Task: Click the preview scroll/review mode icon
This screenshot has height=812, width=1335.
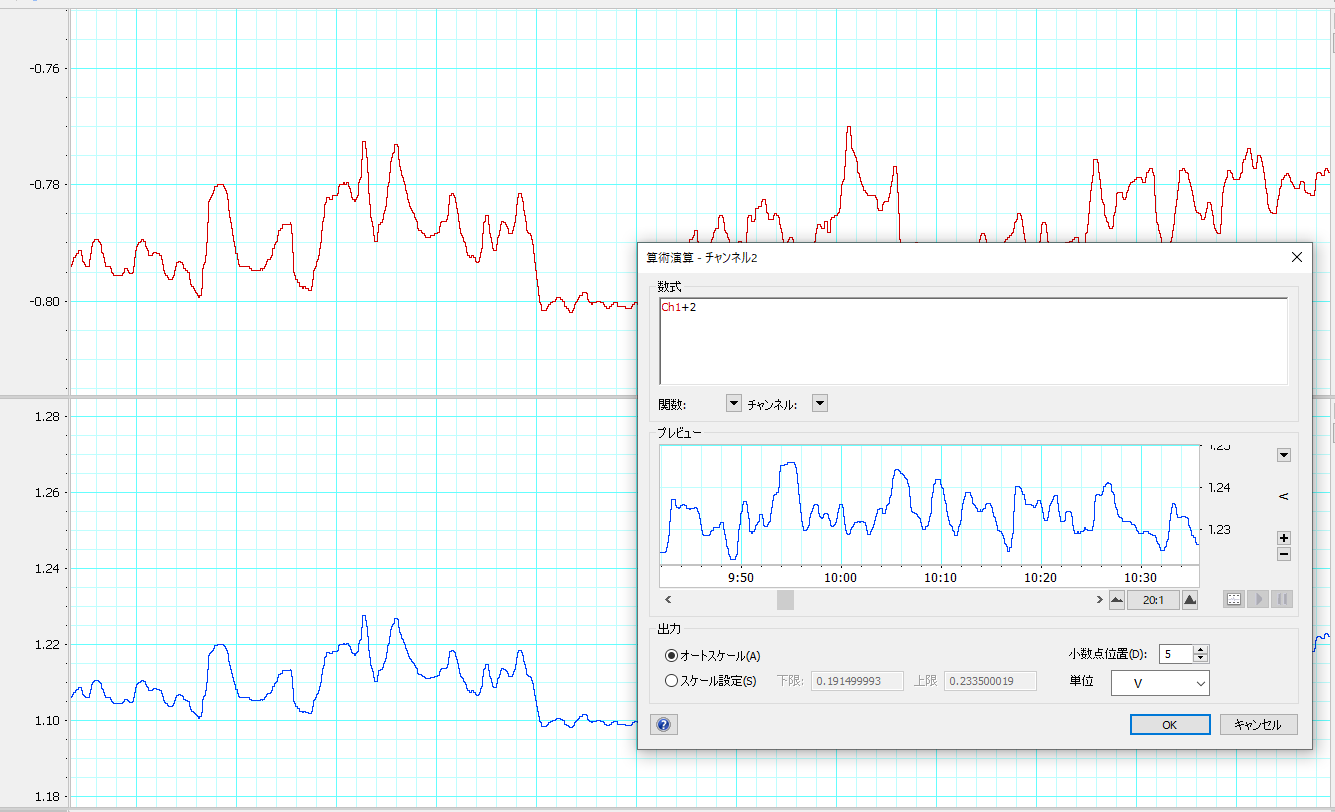Action: coord(1234,599)
